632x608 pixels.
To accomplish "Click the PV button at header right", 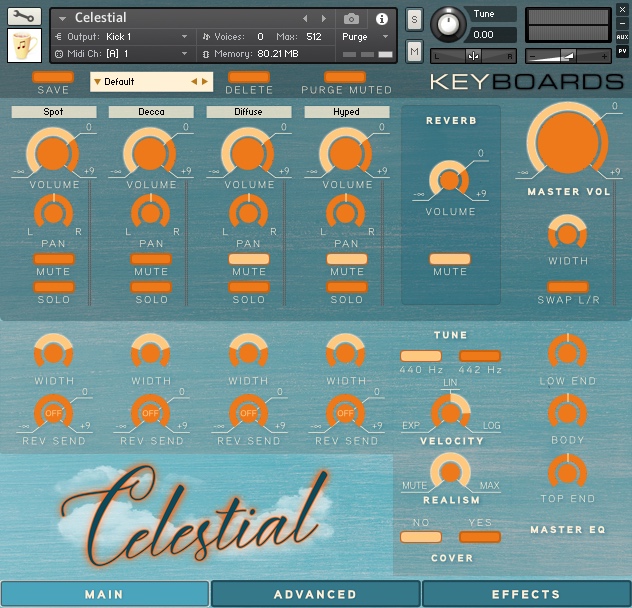I will click(x=622, y=51).
